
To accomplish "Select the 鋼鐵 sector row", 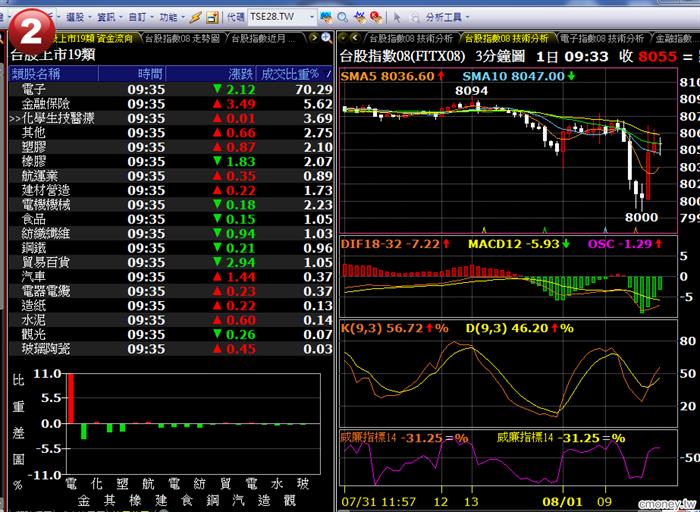I will click(171, 248).
